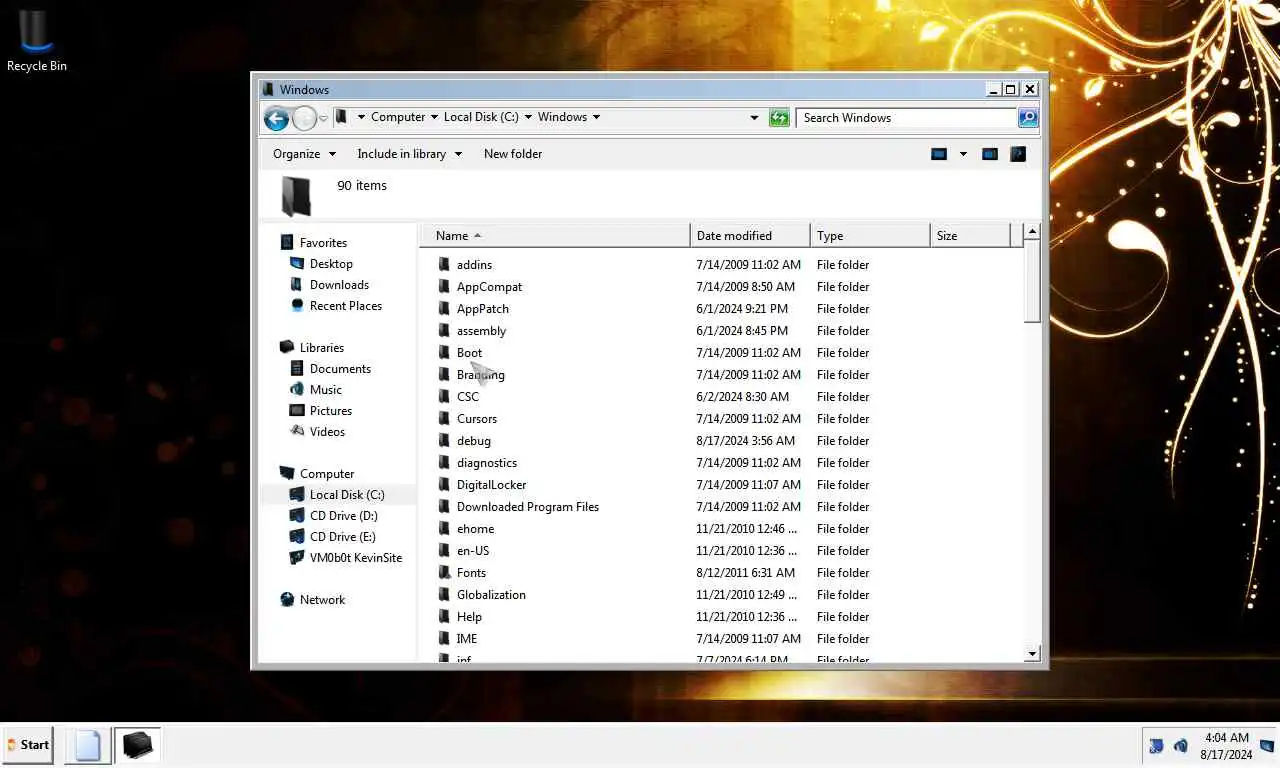Viewport: 1280px width, 768px height.
Task: Expand the views options dropdown arrow
Action: click(963, 154)
